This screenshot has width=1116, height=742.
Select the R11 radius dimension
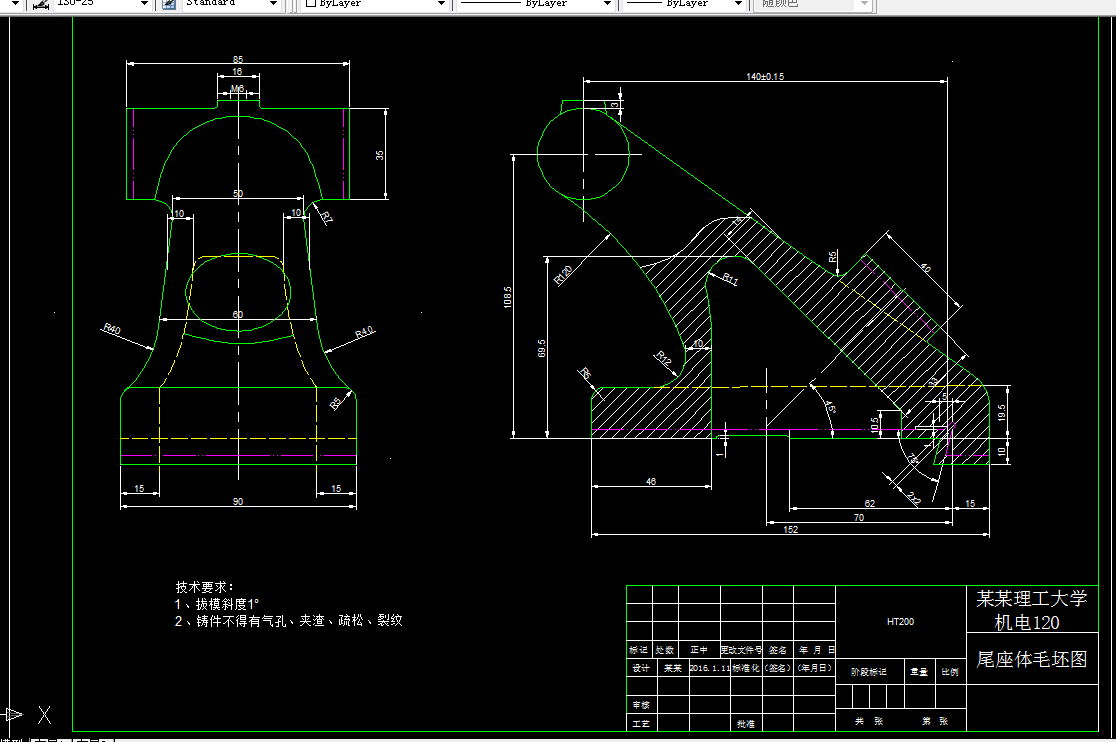pos(730,280)
